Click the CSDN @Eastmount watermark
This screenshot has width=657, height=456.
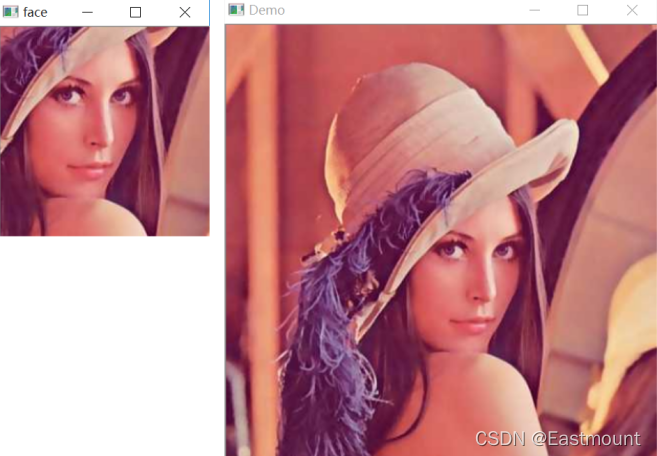point(558,439)
